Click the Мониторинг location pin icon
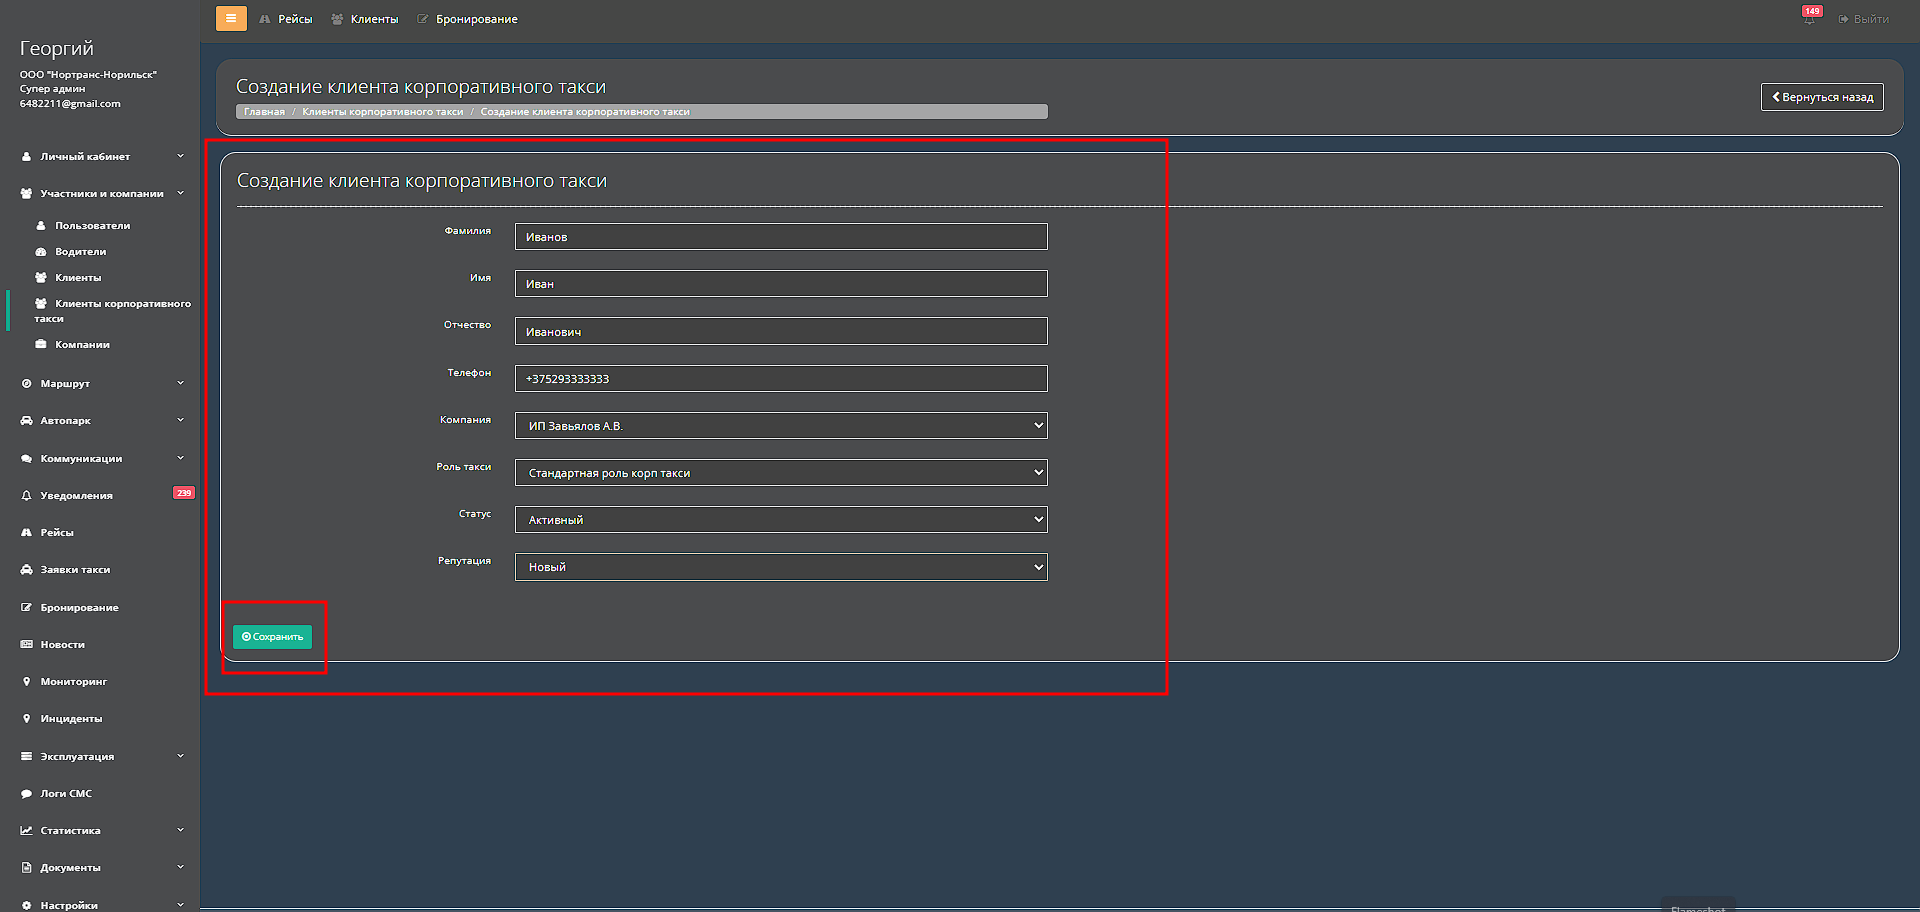Screen dimensions: 1920x912 point(26,682)
